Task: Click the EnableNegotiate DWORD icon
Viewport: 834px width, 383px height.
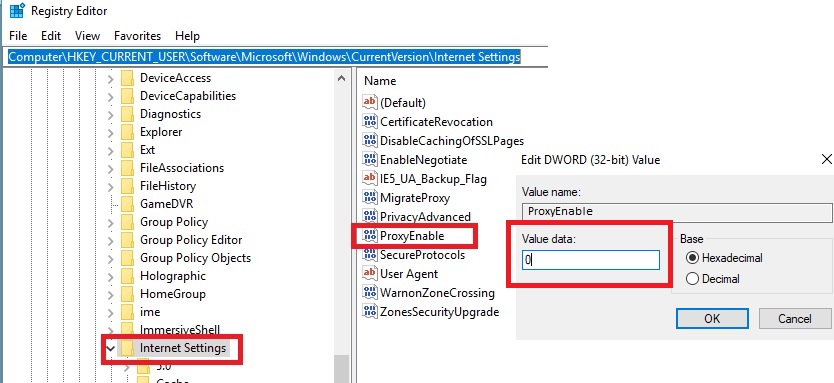Action: click(x=370, y=159)
